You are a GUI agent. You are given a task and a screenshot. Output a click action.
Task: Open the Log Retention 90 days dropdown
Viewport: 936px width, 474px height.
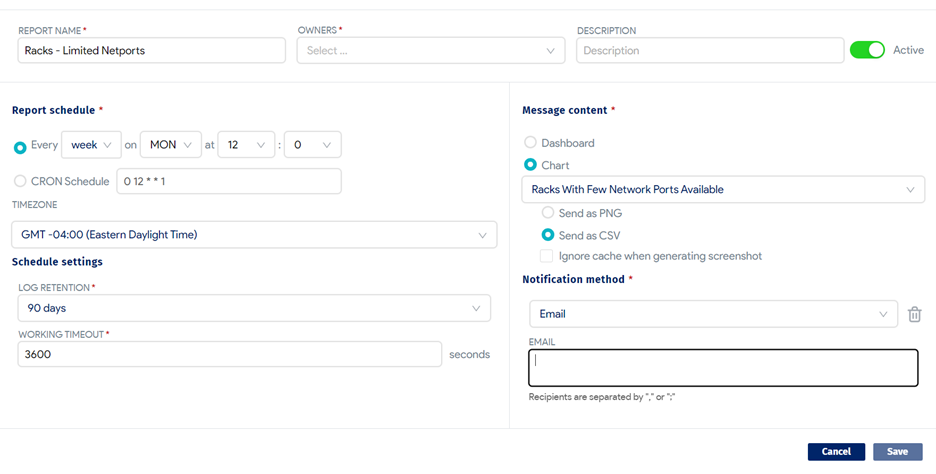point(254,308)
